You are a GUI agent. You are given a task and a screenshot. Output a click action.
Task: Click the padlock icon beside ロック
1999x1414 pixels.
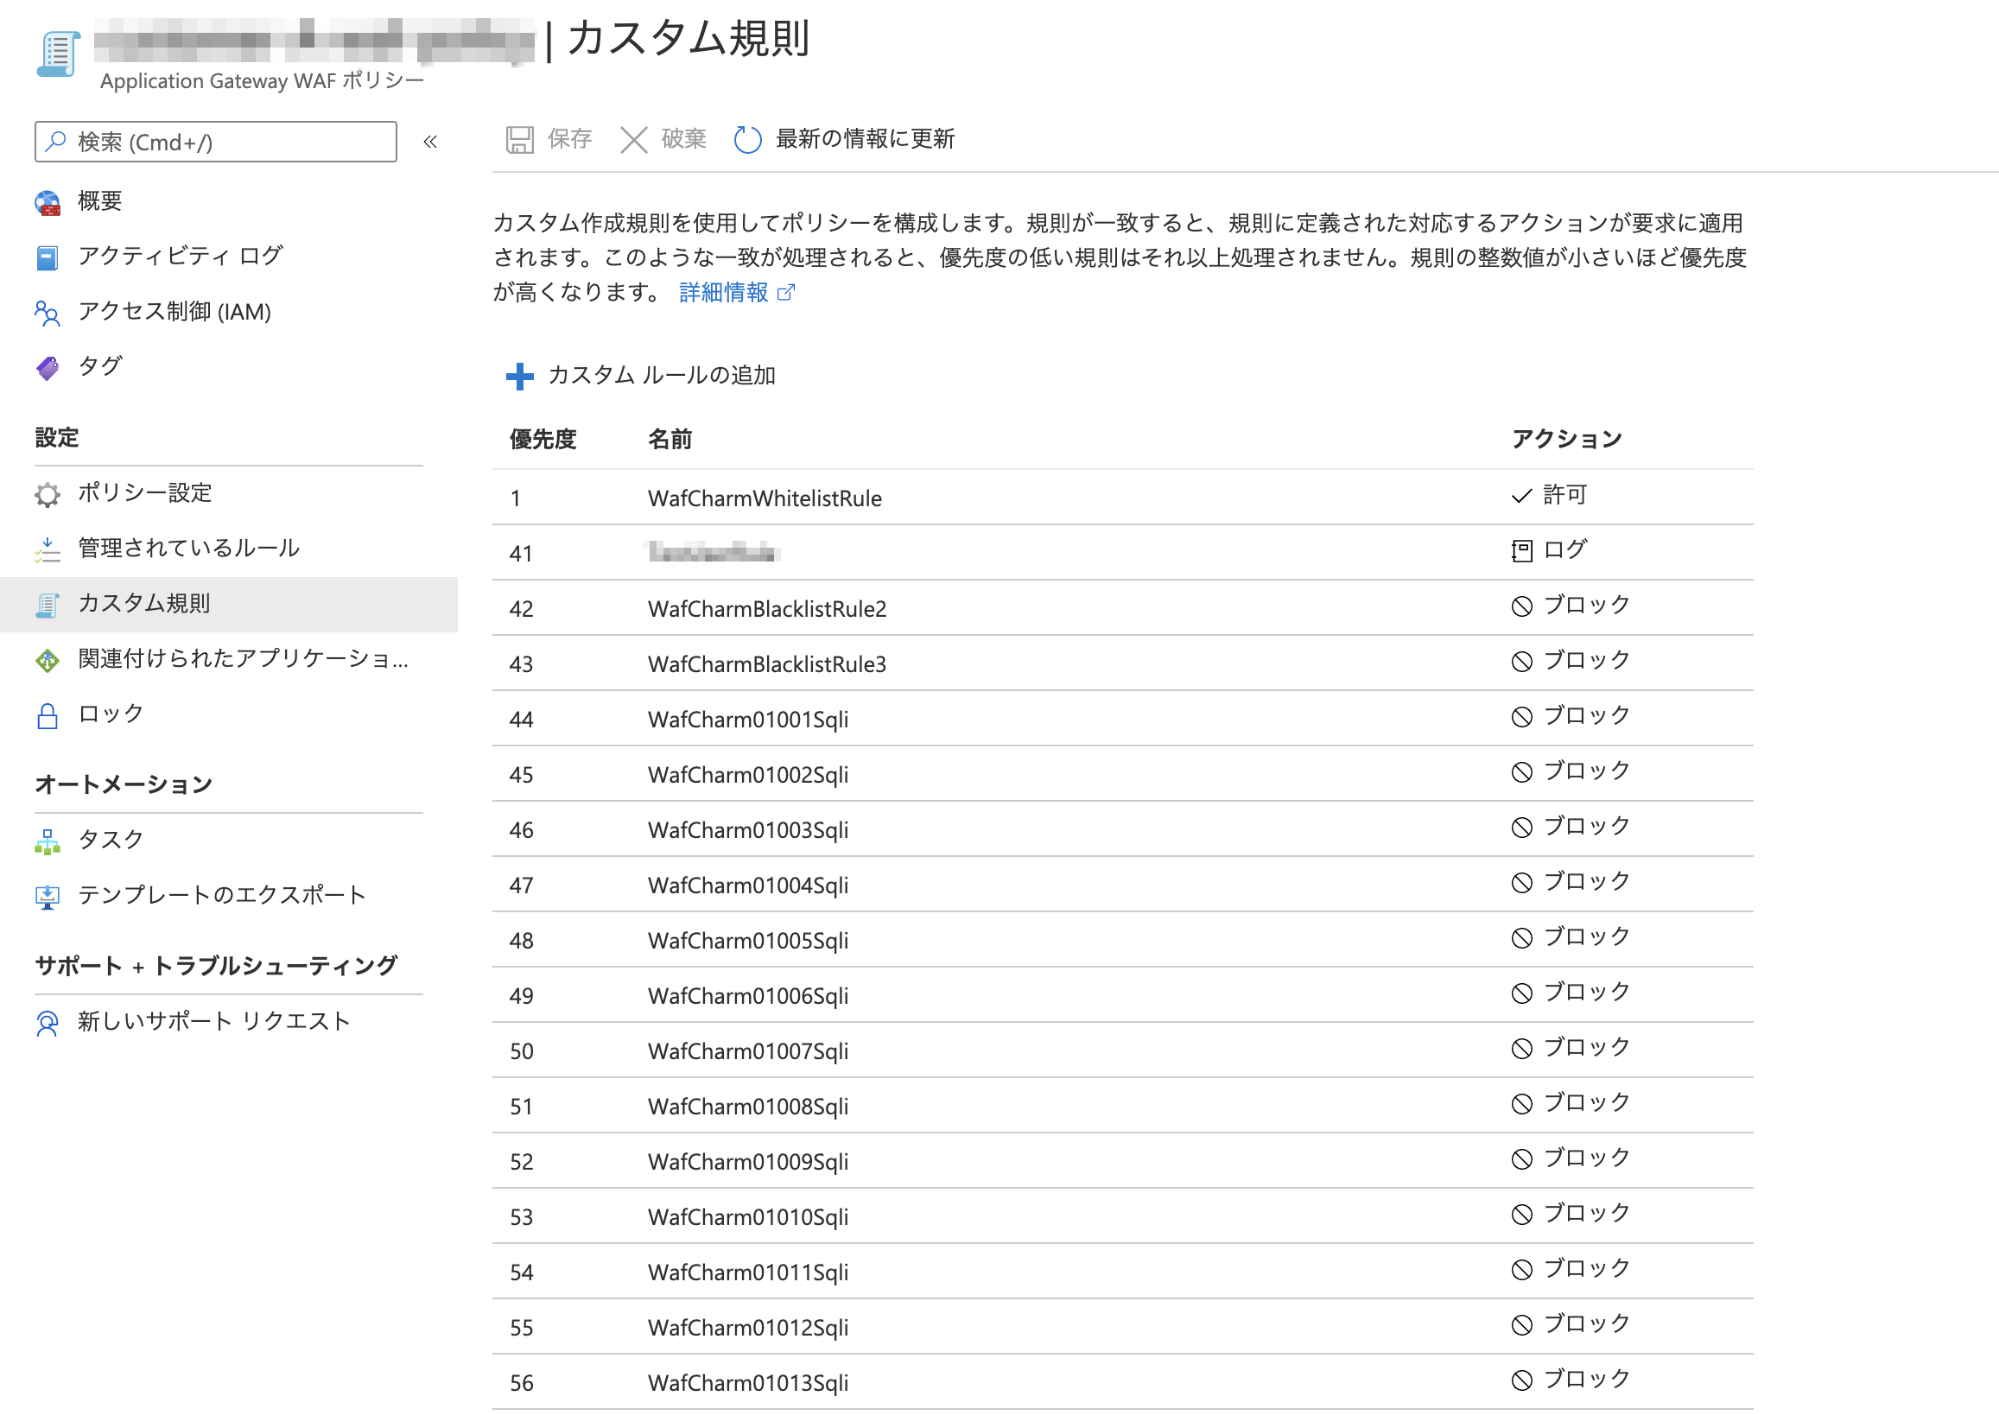point(47,716)
